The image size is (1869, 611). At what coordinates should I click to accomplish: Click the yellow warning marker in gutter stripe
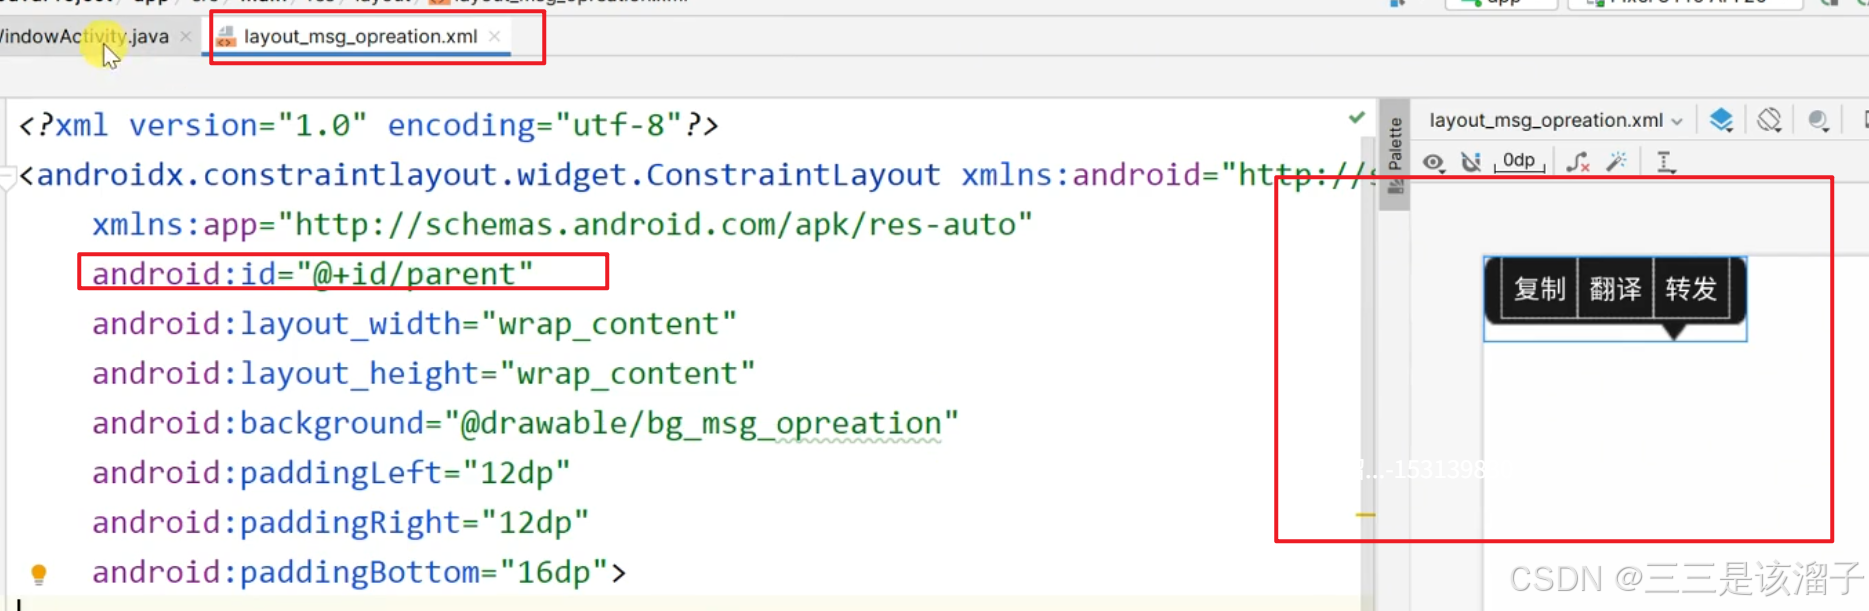[1366, 515]
